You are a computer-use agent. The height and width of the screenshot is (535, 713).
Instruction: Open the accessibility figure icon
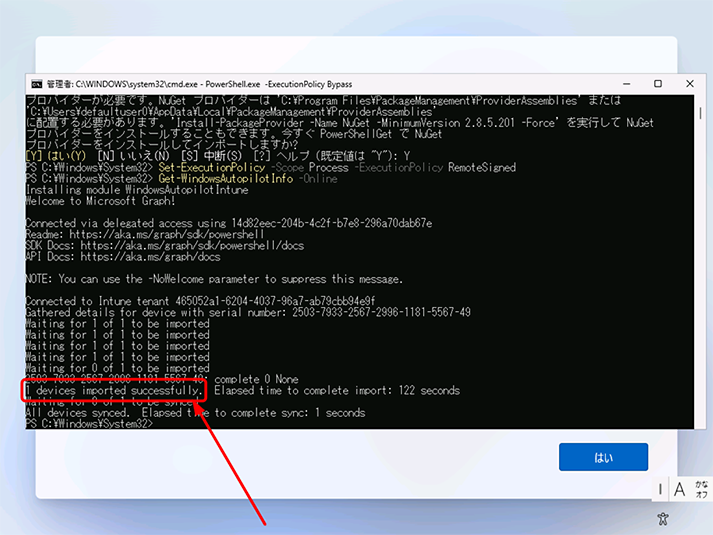point(663,518)
